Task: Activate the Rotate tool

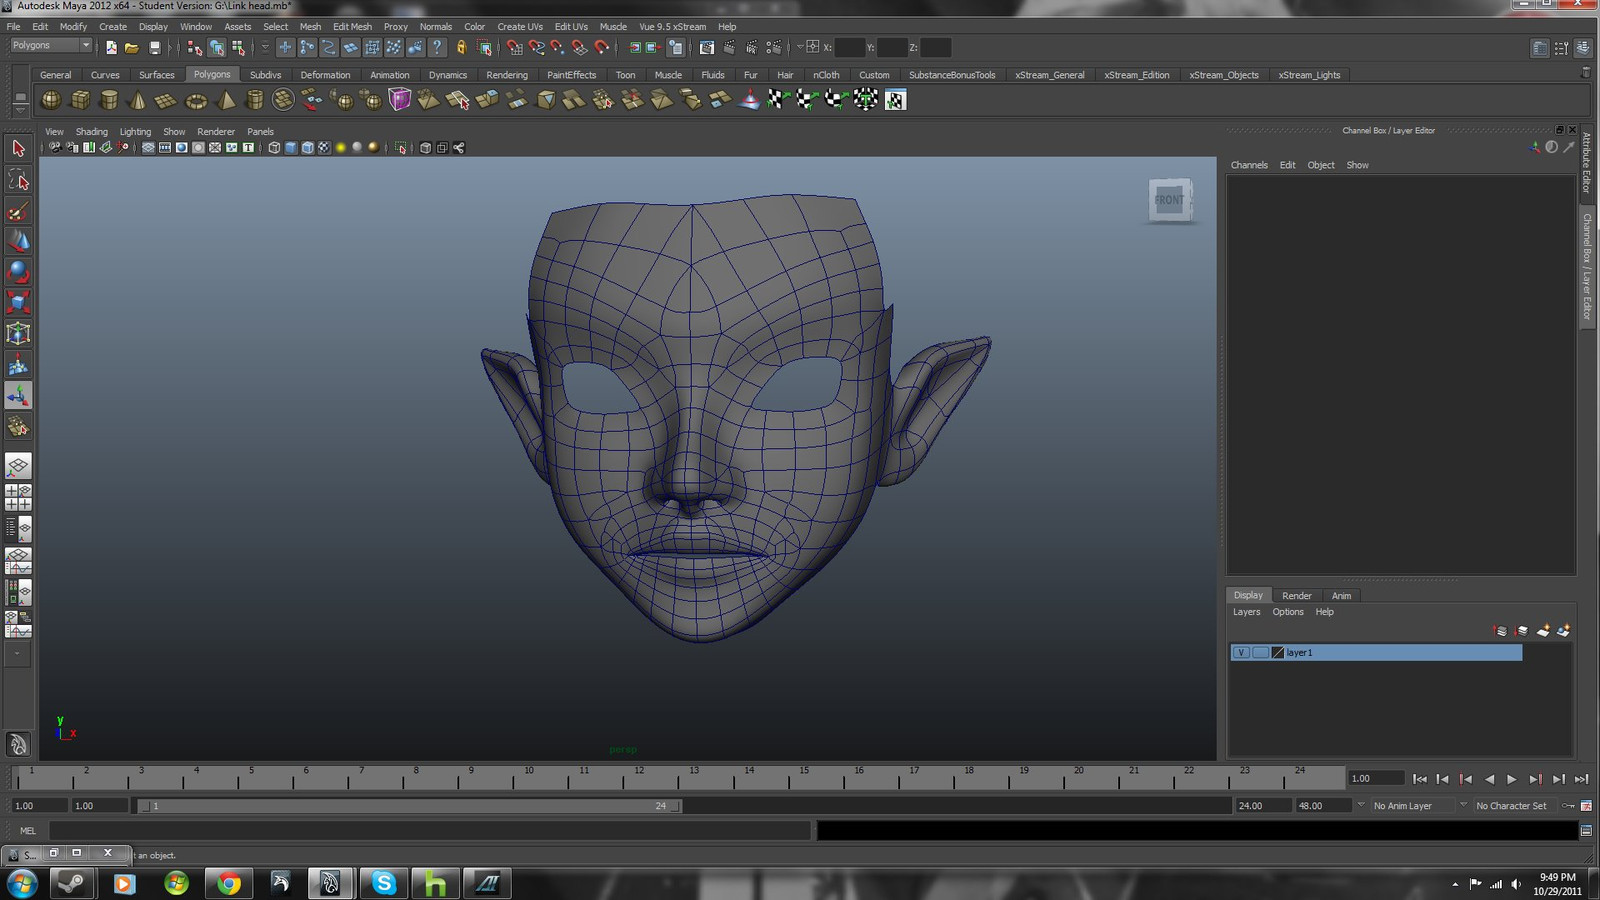Action: coord(18,272)
